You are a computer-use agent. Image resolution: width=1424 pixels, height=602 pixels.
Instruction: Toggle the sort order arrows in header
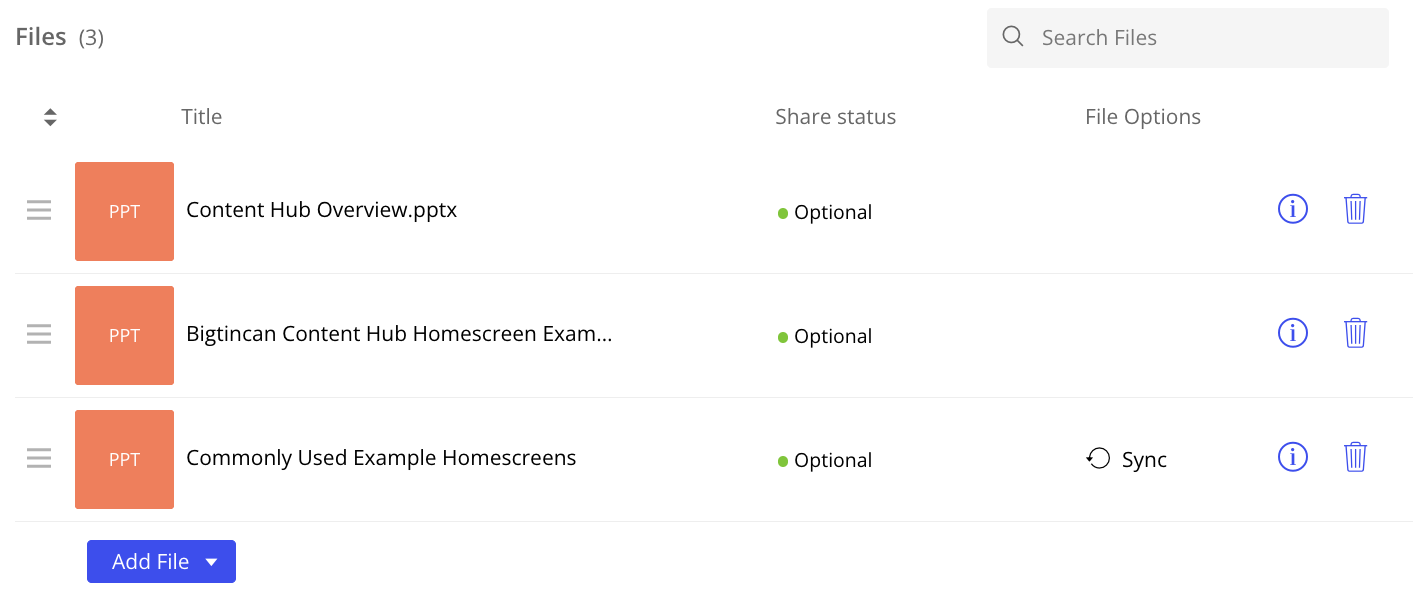[x=50, y=117]
